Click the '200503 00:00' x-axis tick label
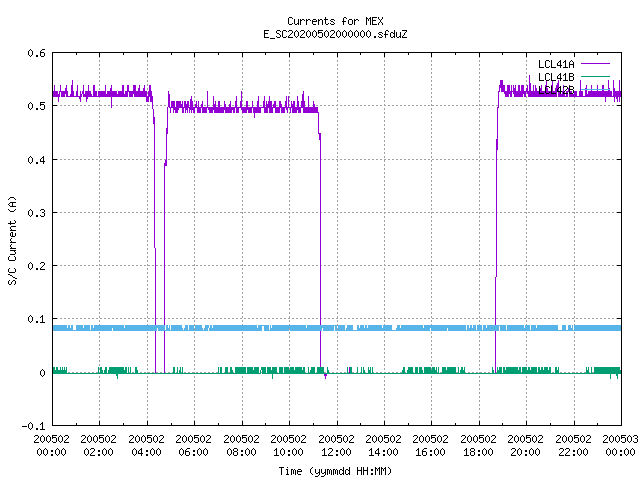640x480 pixels. point(620,445)
